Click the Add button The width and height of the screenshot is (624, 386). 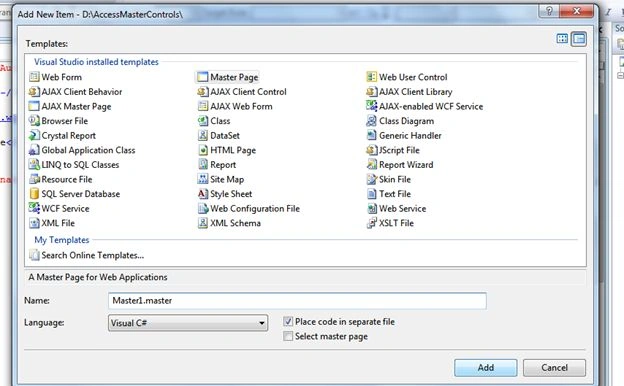486,368
